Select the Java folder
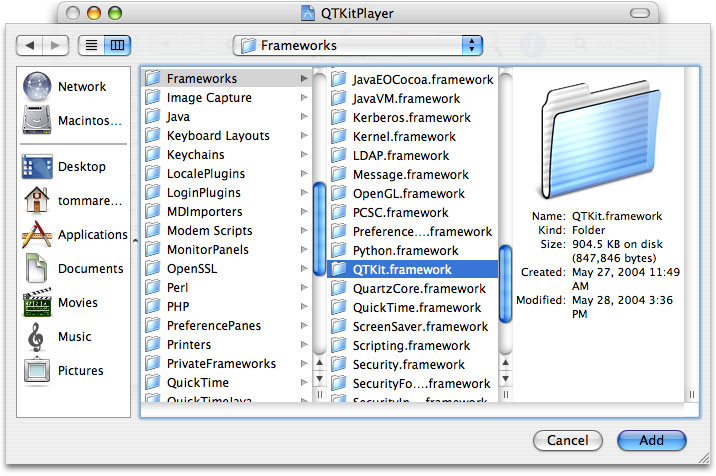The height and width of the screenshot is (476, 716). point(226,116)
